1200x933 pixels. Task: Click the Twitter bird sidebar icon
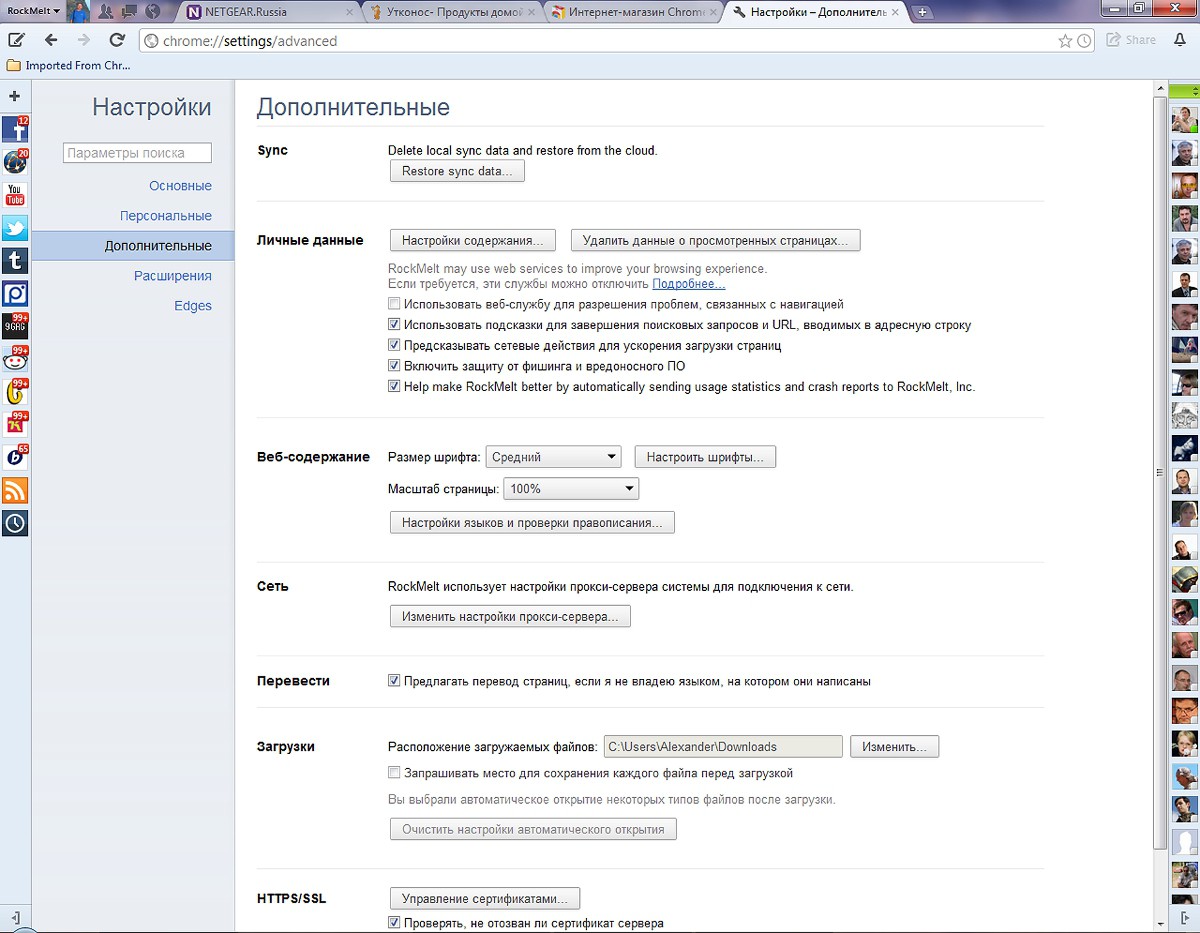pos(14,227)
